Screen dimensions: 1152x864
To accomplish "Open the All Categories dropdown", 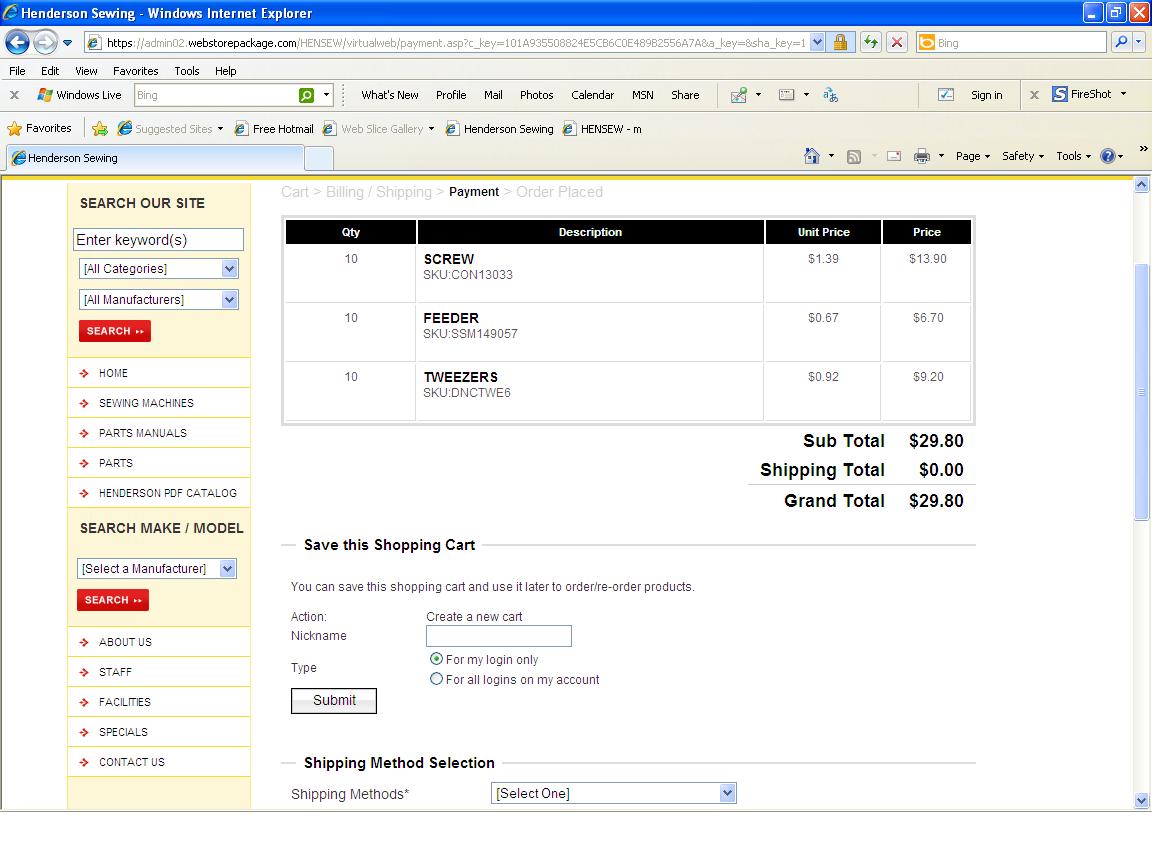I will point(158,269).
